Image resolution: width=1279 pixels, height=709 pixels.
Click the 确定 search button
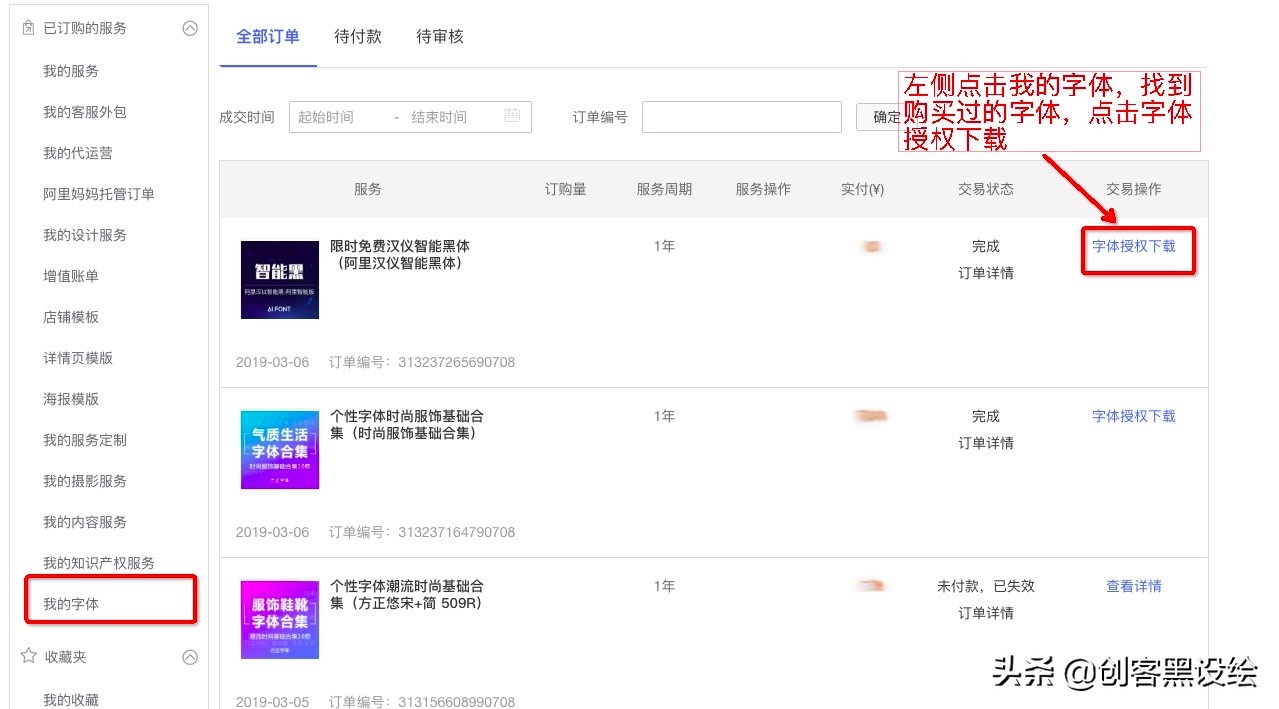click(x=884, y=116)
